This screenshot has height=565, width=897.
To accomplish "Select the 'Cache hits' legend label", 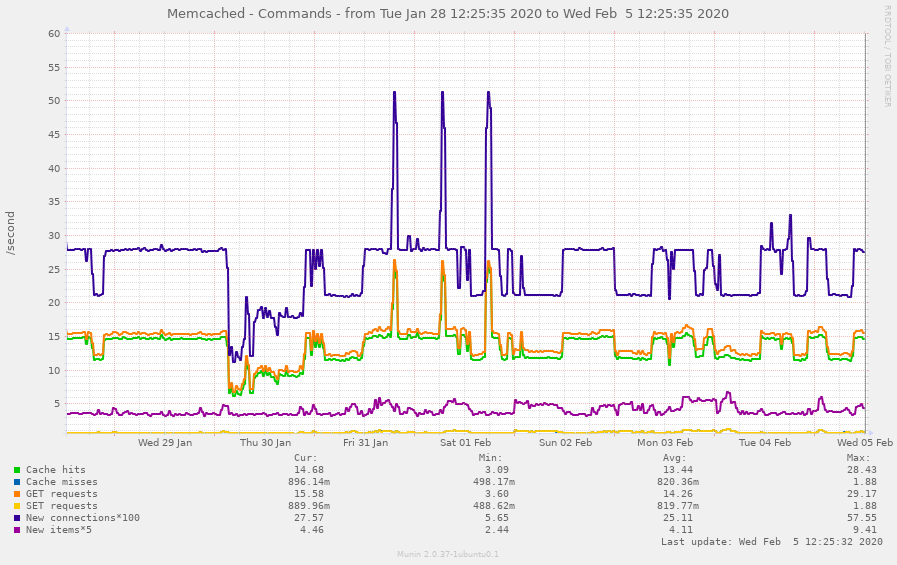I will [55, 469].
